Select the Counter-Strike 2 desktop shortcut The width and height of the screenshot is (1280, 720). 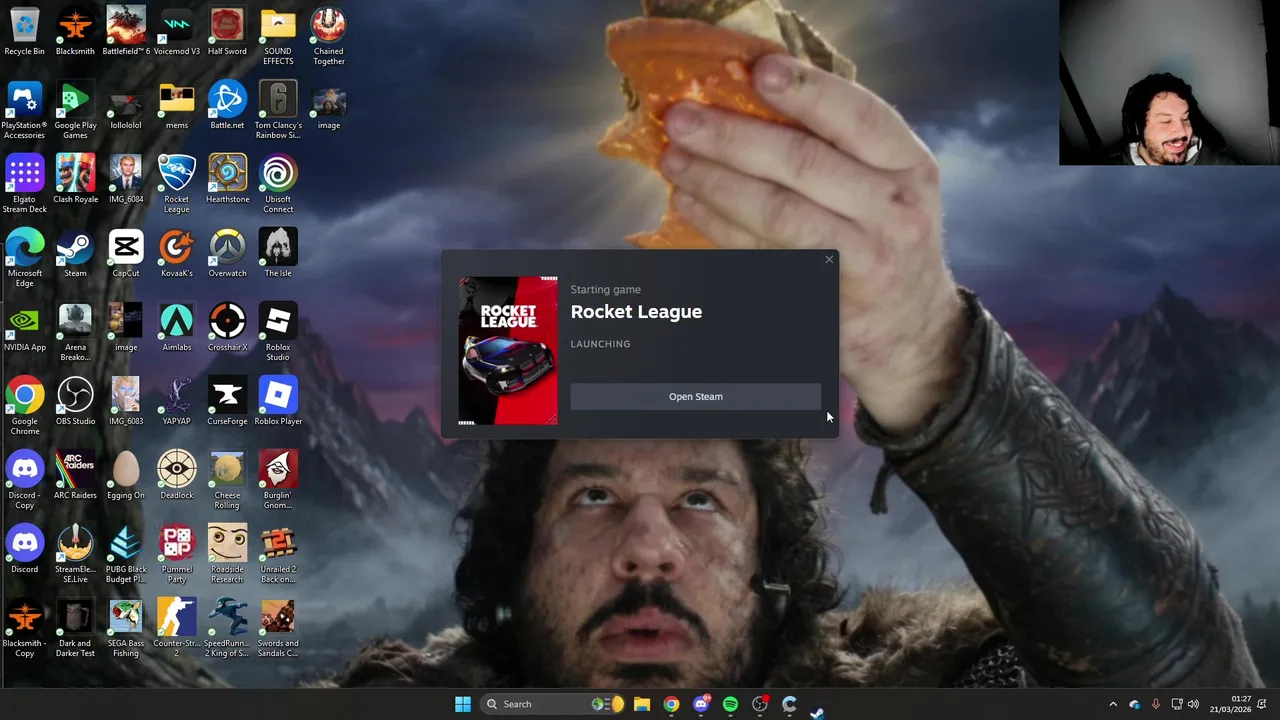[177, 629]
